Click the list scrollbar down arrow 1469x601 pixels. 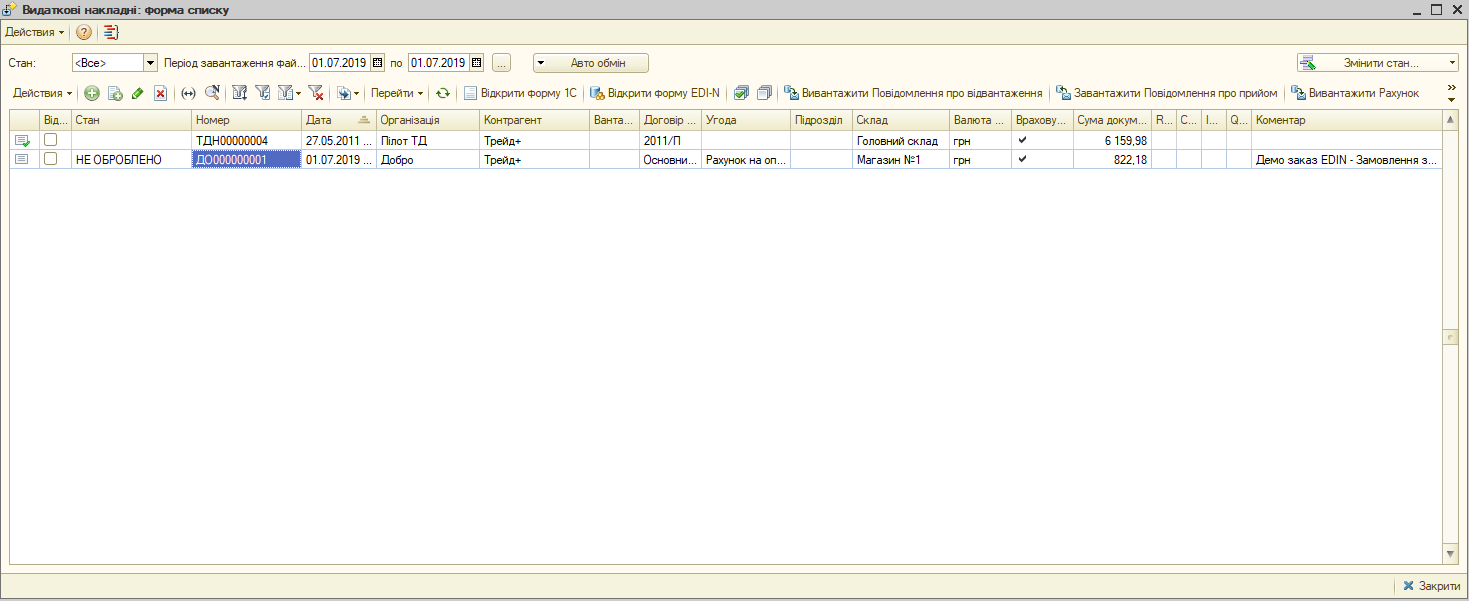tap(1451, 553)
